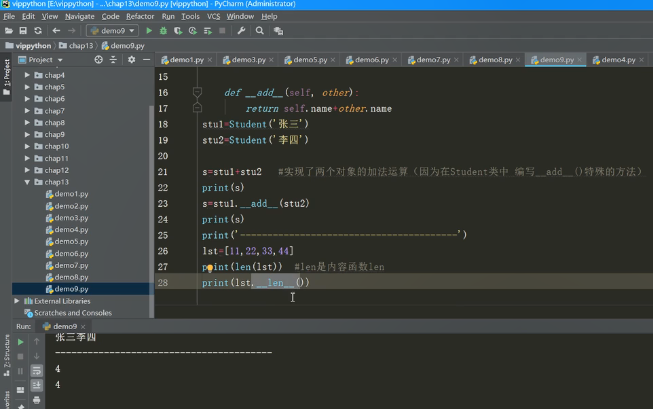This screenshot has height=409, width=653.
Task: Select demo6.py in project tree
Action: coord(71,254)
